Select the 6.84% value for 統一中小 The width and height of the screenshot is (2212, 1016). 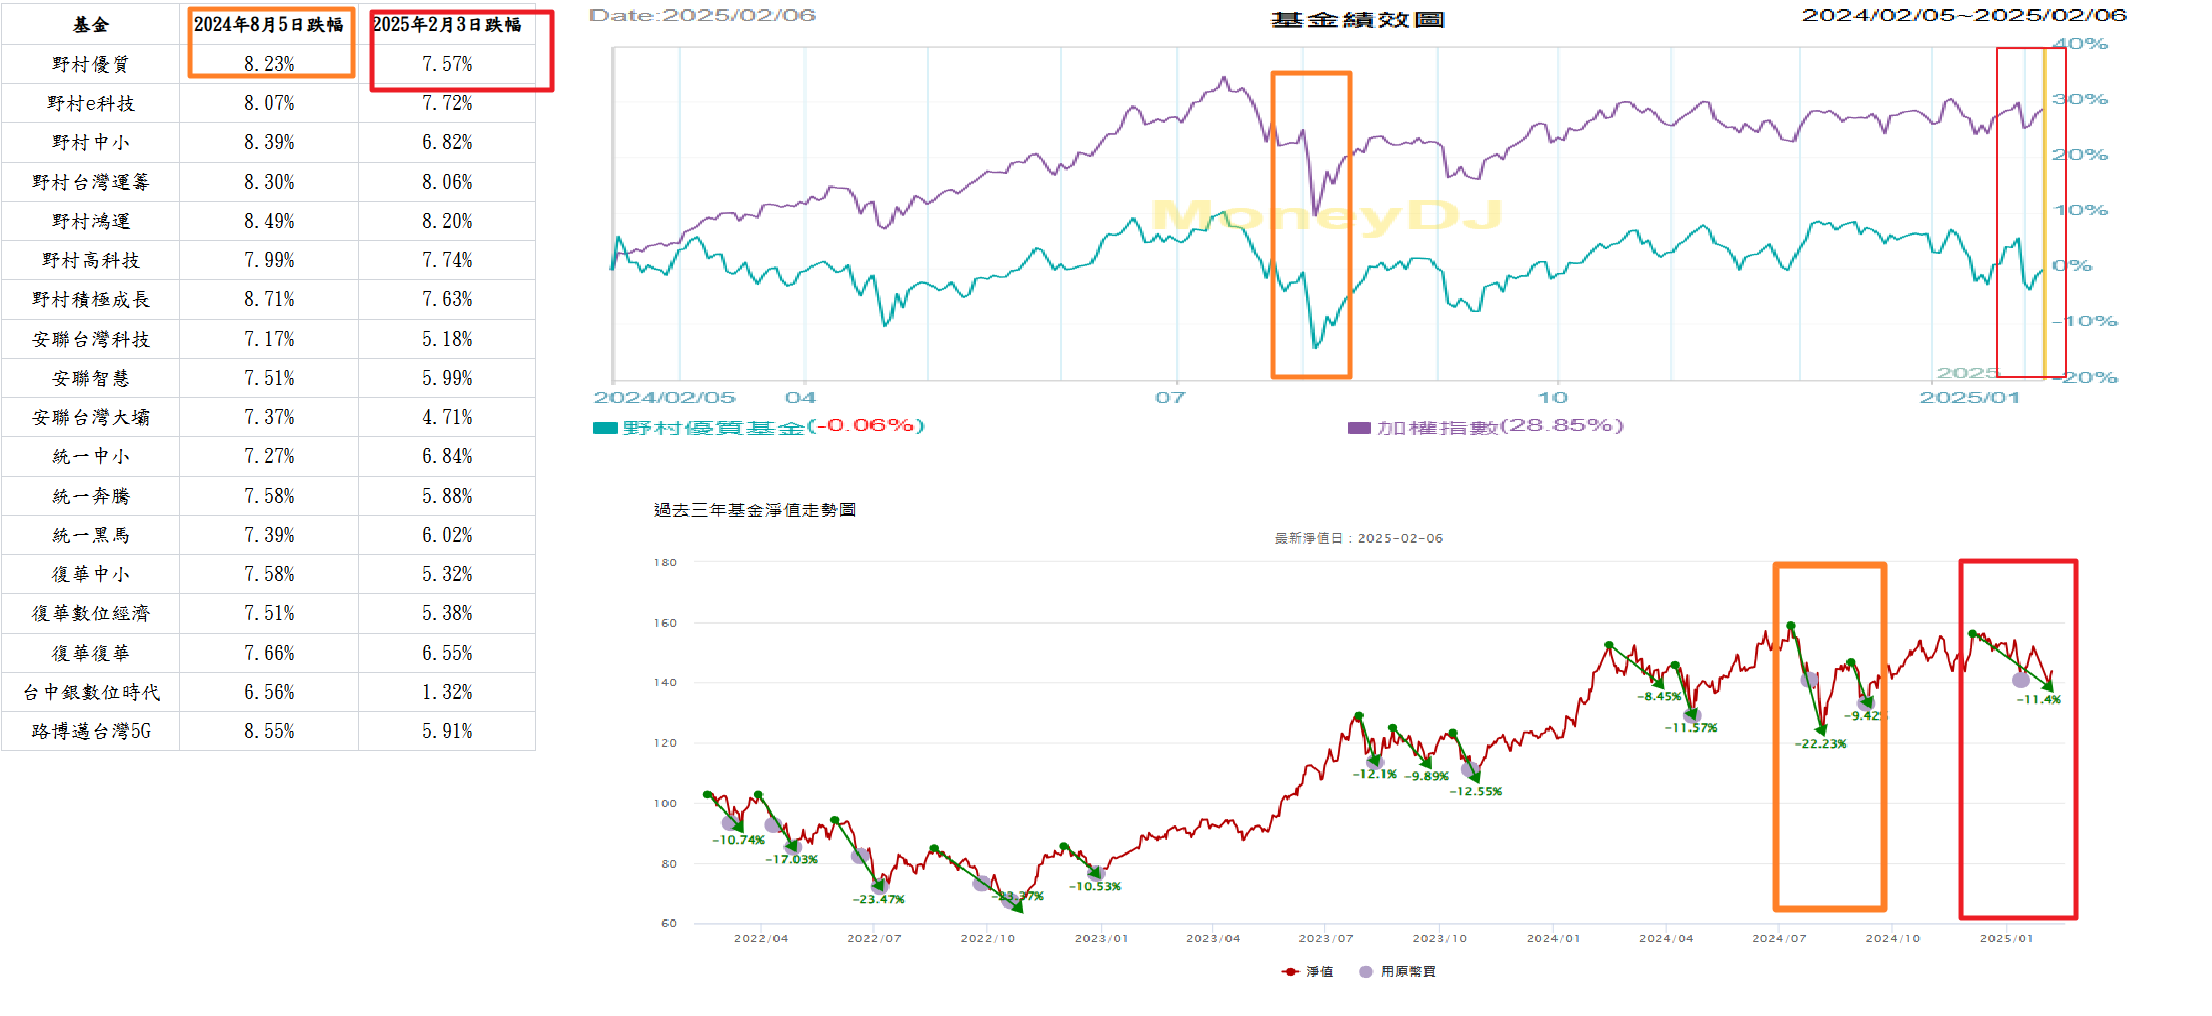coord(447,456)
